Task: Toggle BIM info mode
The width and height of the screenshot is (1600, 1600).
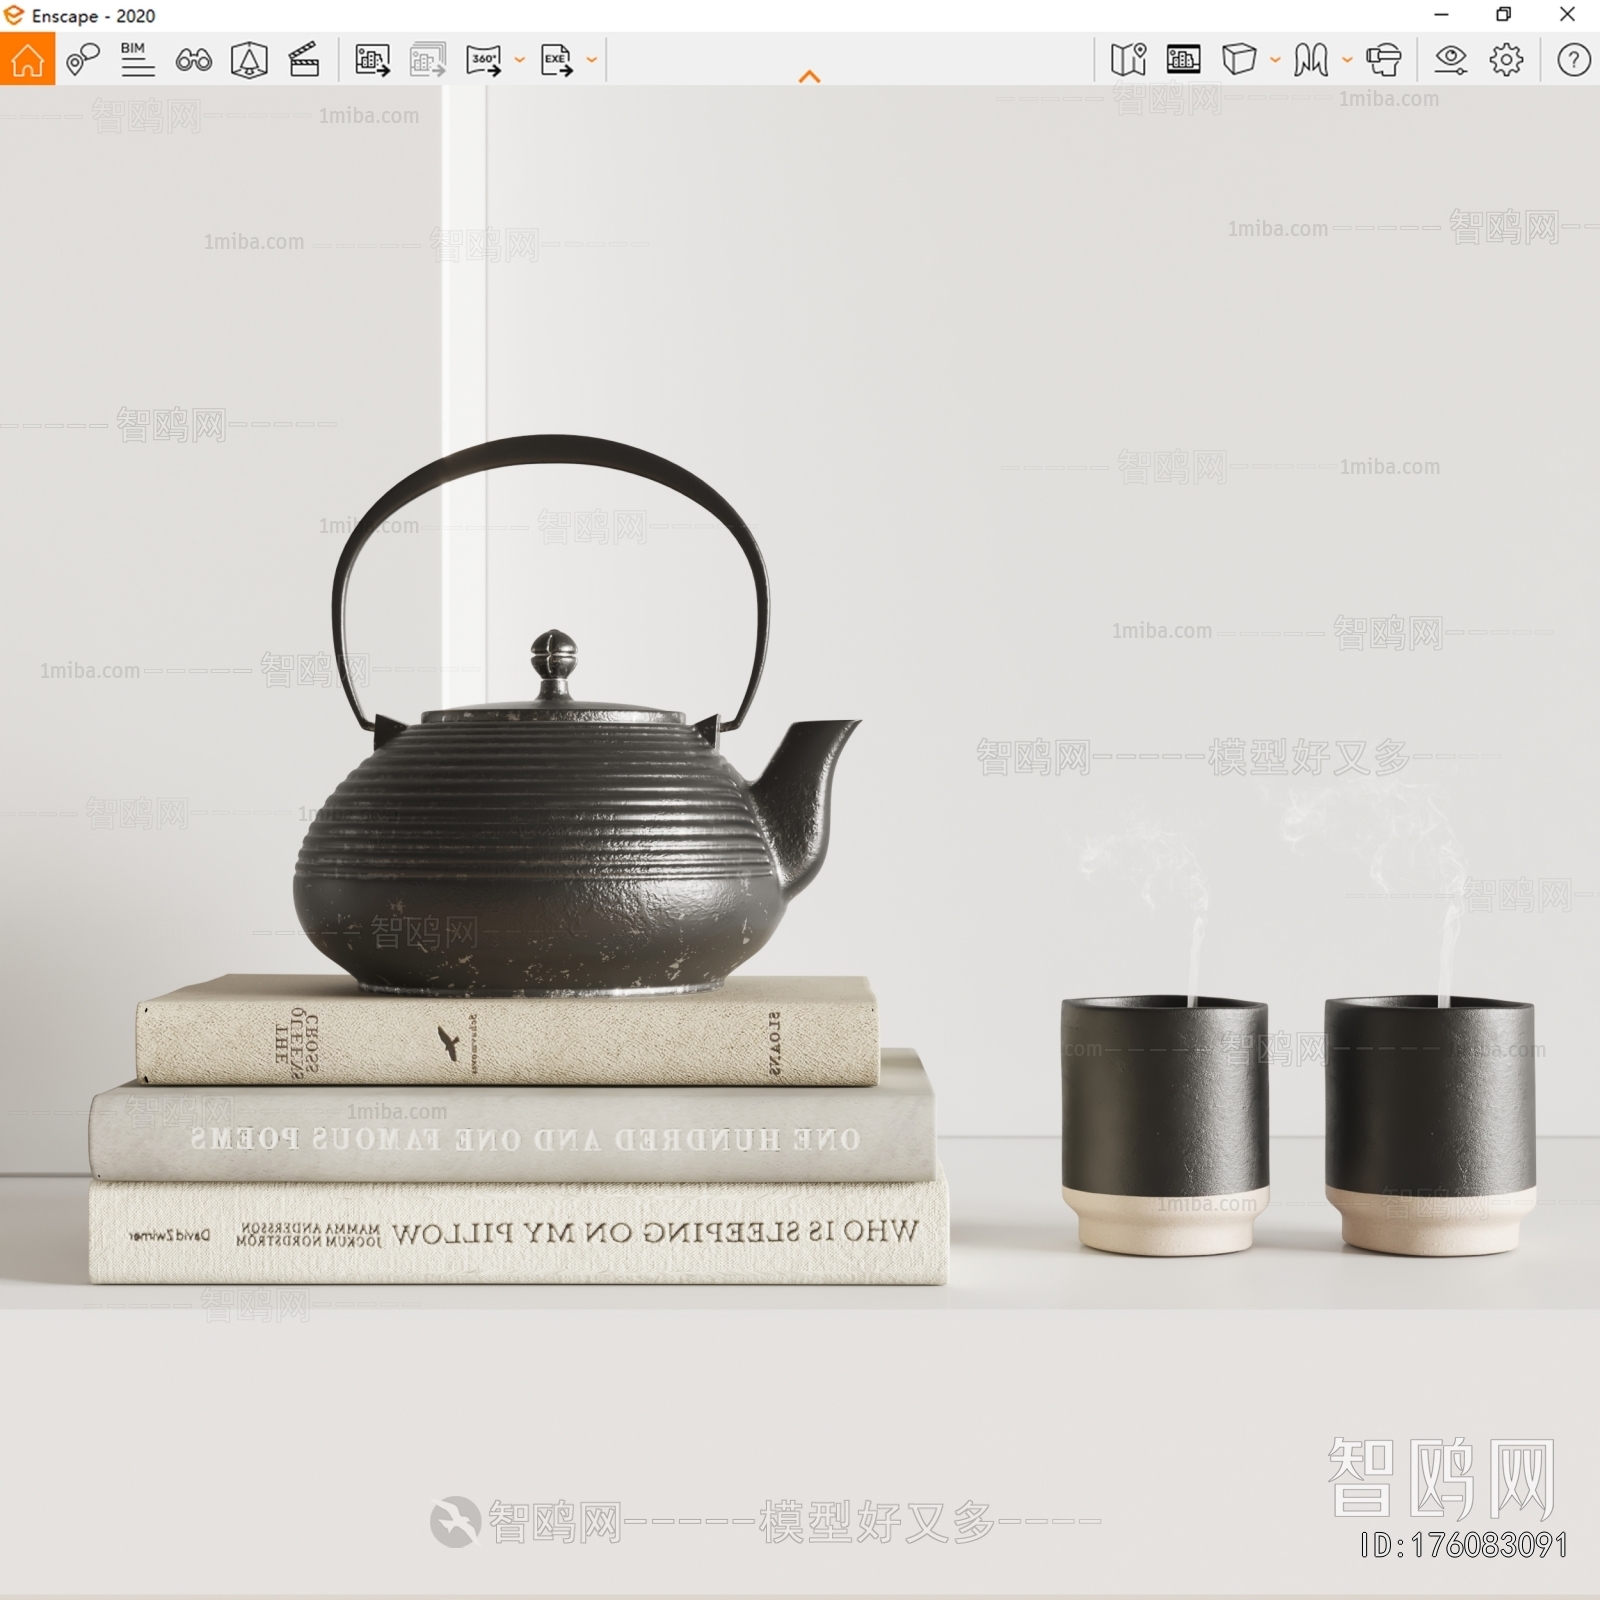Action: pyautogui.click(x=137, y=60)
